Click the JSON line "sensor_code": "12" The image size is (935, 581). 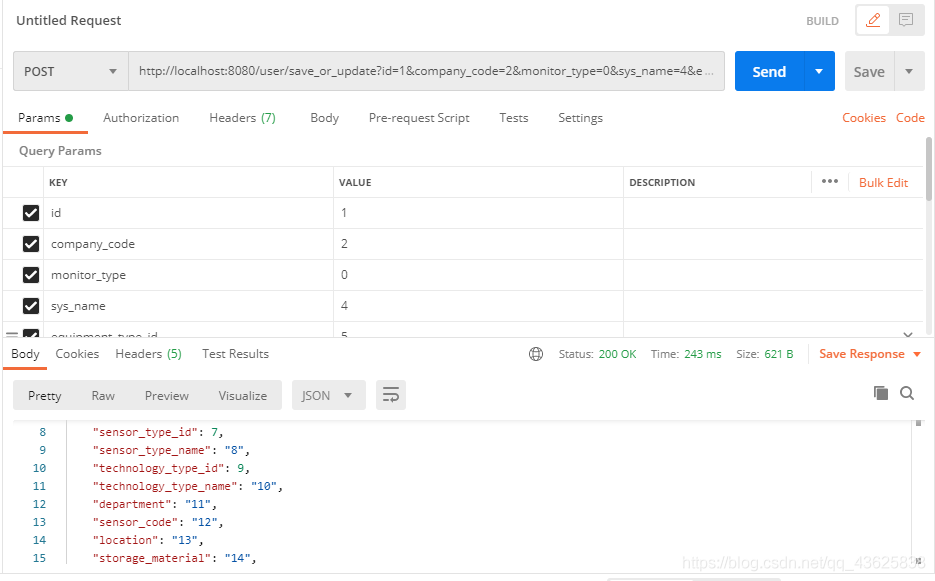pos(157,522)
